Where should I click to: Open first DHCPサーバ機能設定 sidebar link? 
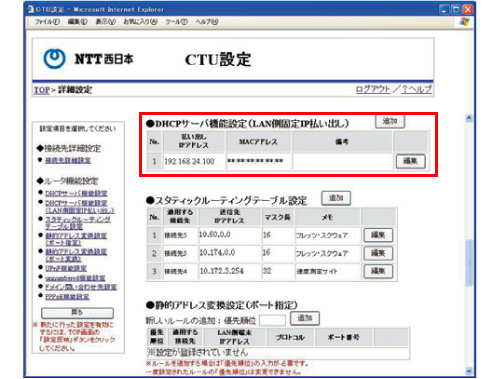pyautogui.click(x=76, y=193)
